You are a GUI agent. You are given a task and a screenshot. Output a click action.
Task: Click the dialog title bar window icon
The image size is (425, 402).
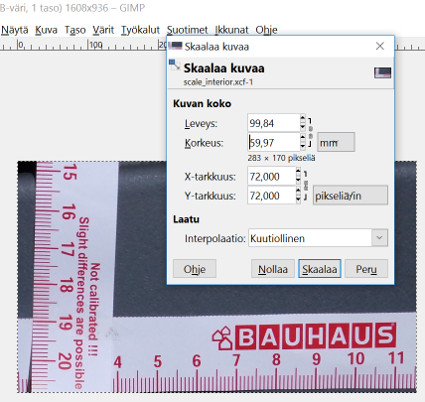pyautogui.click(x=175, y=46)
